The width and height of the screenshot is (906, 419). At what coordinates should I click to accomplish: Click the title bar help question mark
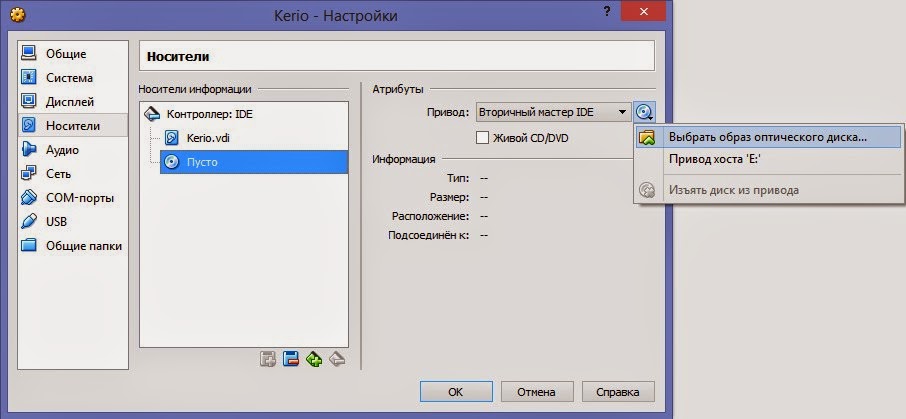point(607,12)
